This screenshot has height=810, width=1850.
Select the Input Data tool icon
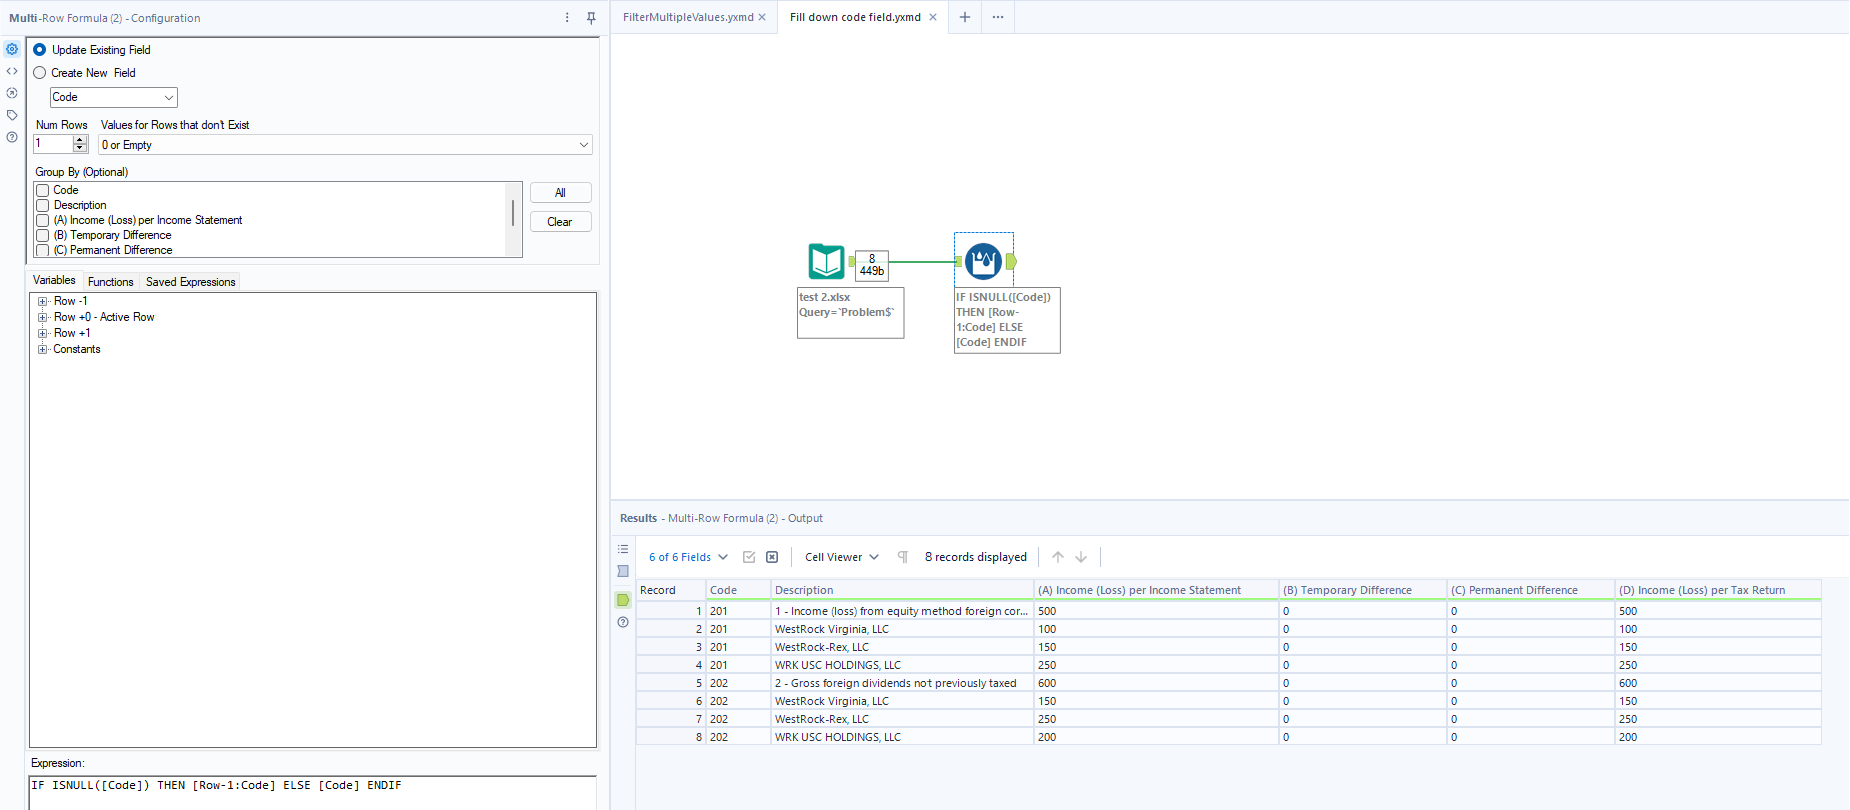click(x=826, y=262)
